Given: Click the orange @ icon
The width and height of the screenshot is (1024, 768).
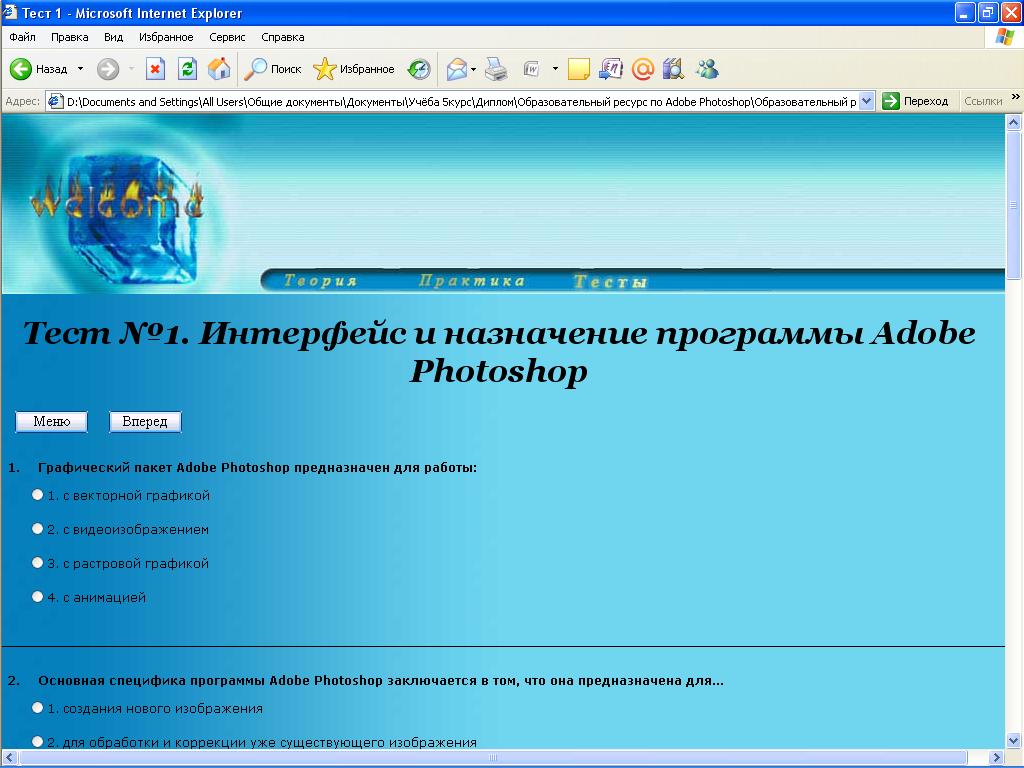Looking at the screenshot, I should pos(643,69).
